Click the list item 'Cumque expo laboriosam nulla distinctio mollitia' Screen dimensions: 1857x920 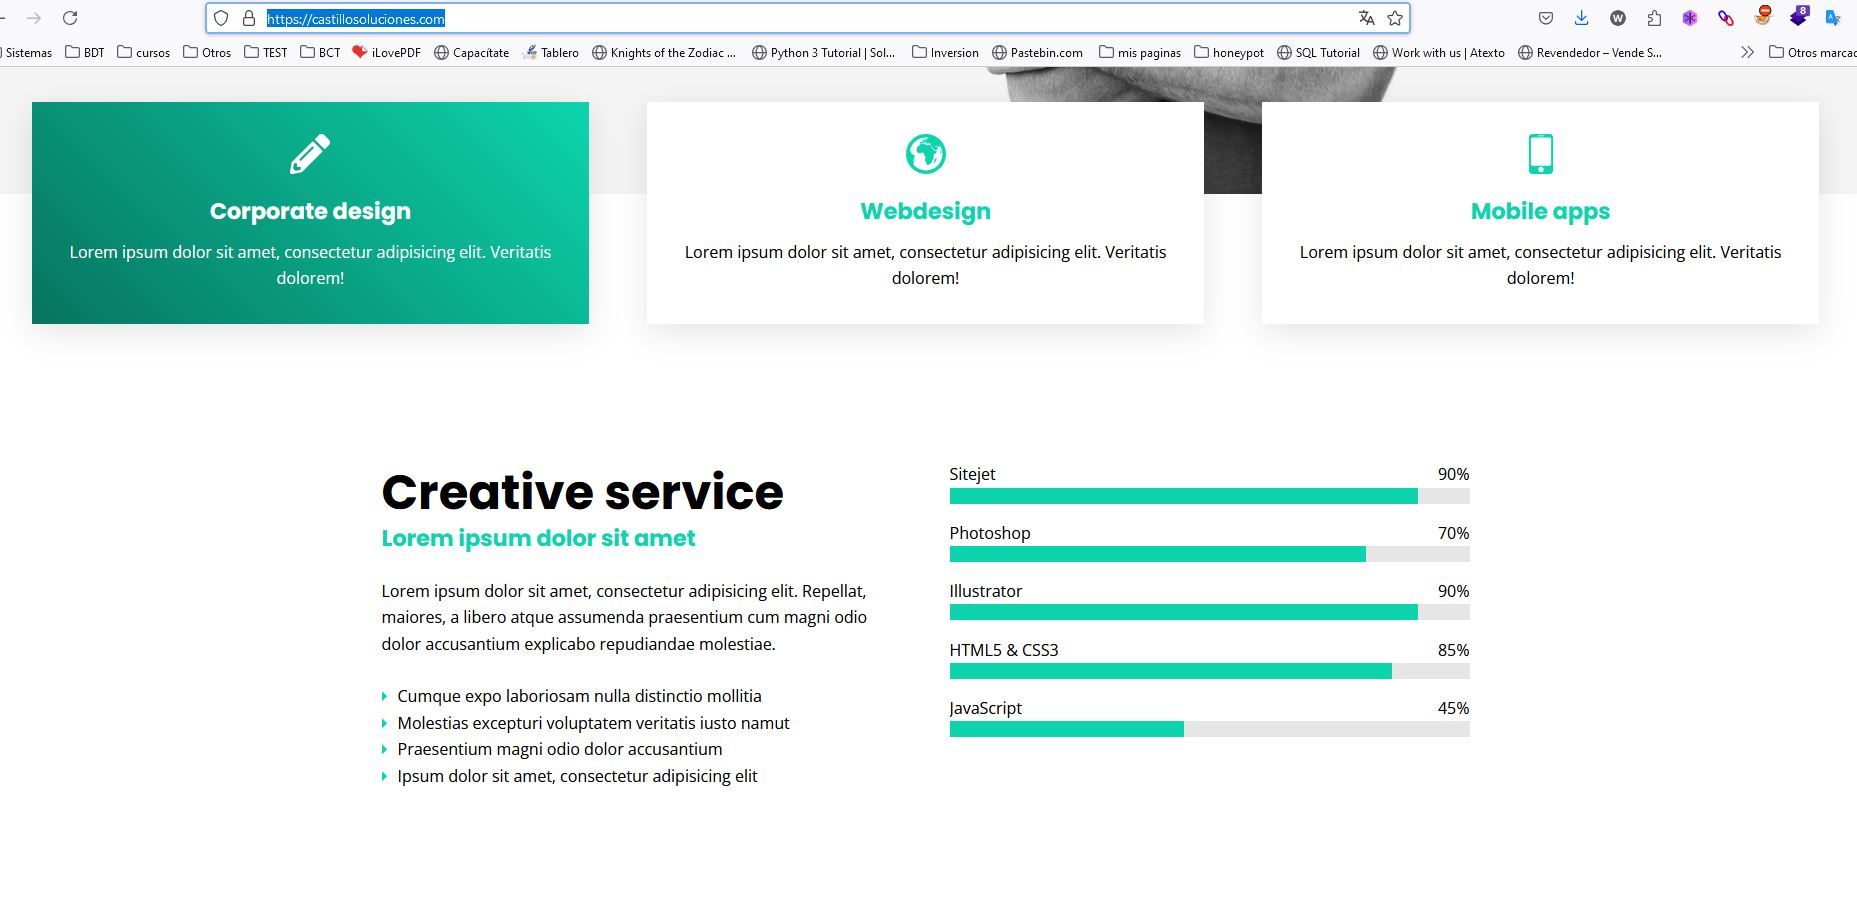(x=579, y=696)
